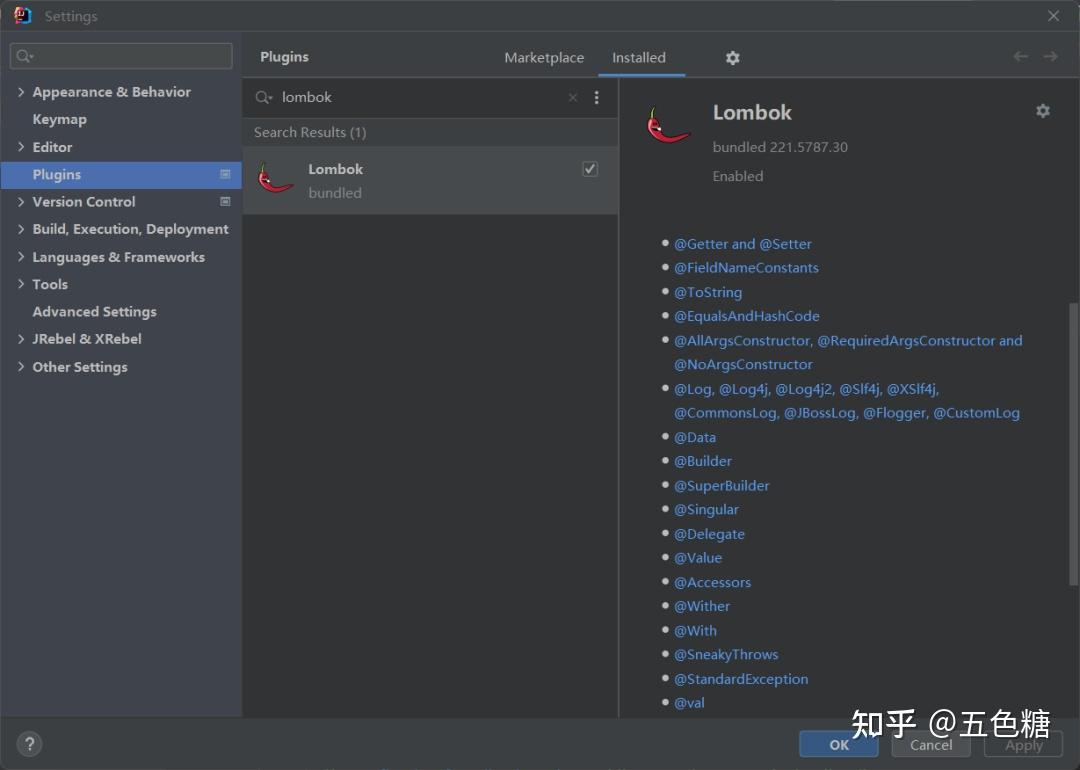Click the plugin search magnifier icon
The width and height of the screenshot is (1080, 770).
tap(263, 97)
